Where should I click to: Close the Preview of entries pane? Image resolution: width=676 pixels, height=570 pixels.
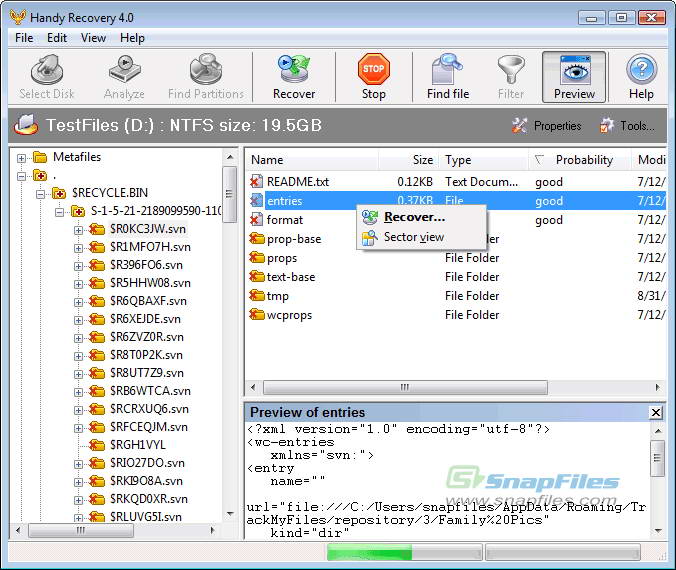(x=656, y=413)
